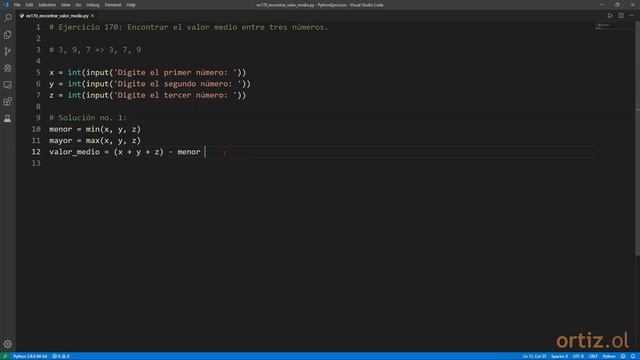
Task: Open the Remote Explorer view
Action: 8,85
